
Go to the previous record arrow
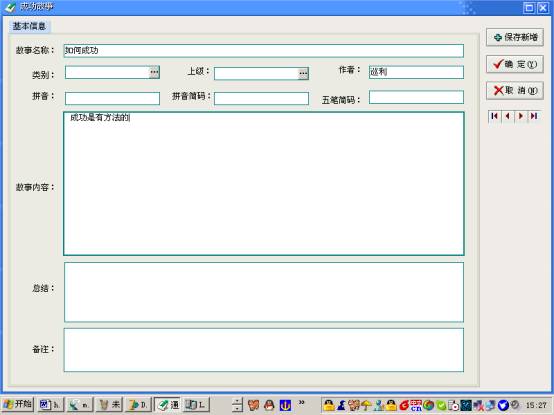pos(508,116)
